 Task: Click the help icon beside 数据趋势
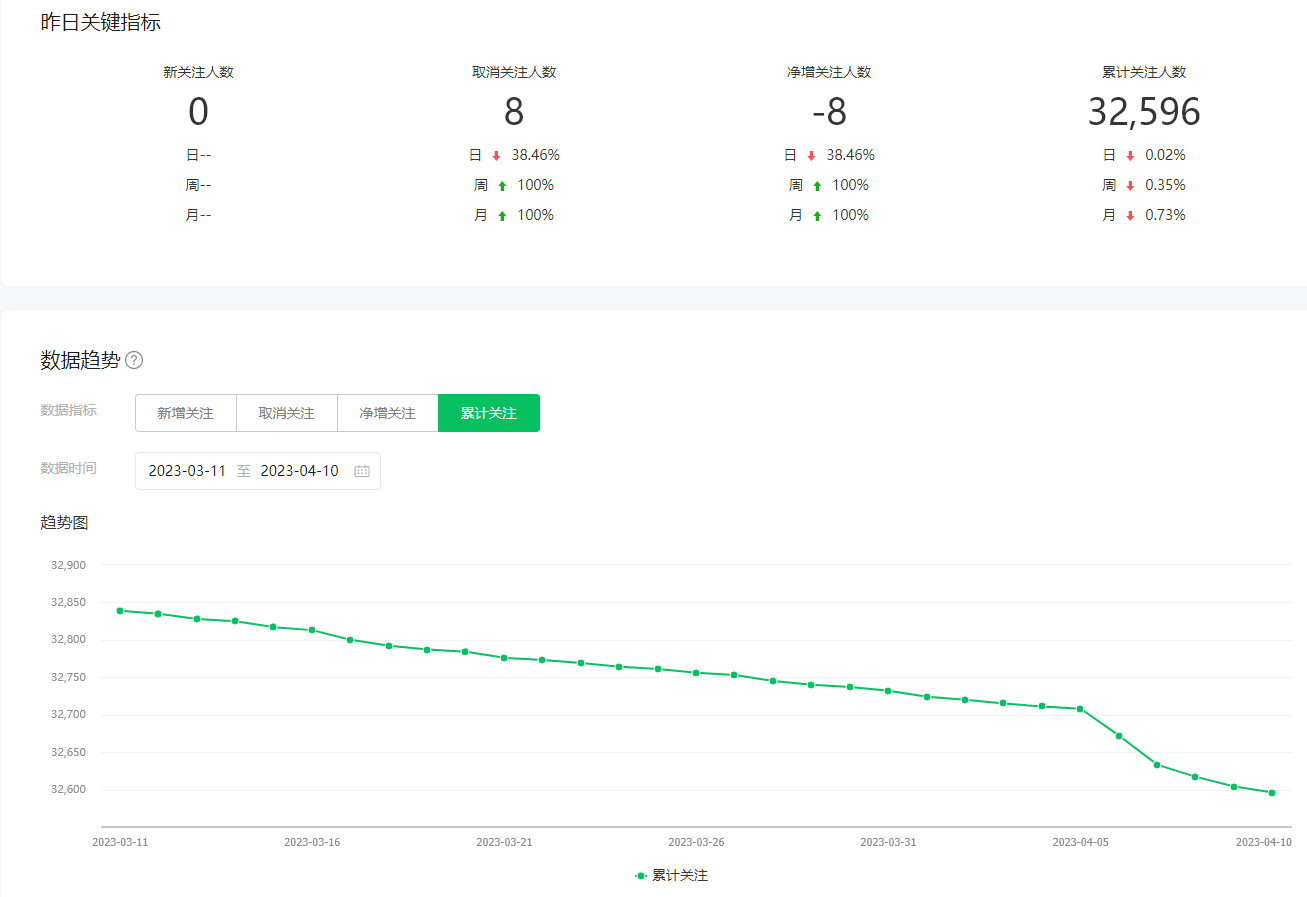(134, 361)
